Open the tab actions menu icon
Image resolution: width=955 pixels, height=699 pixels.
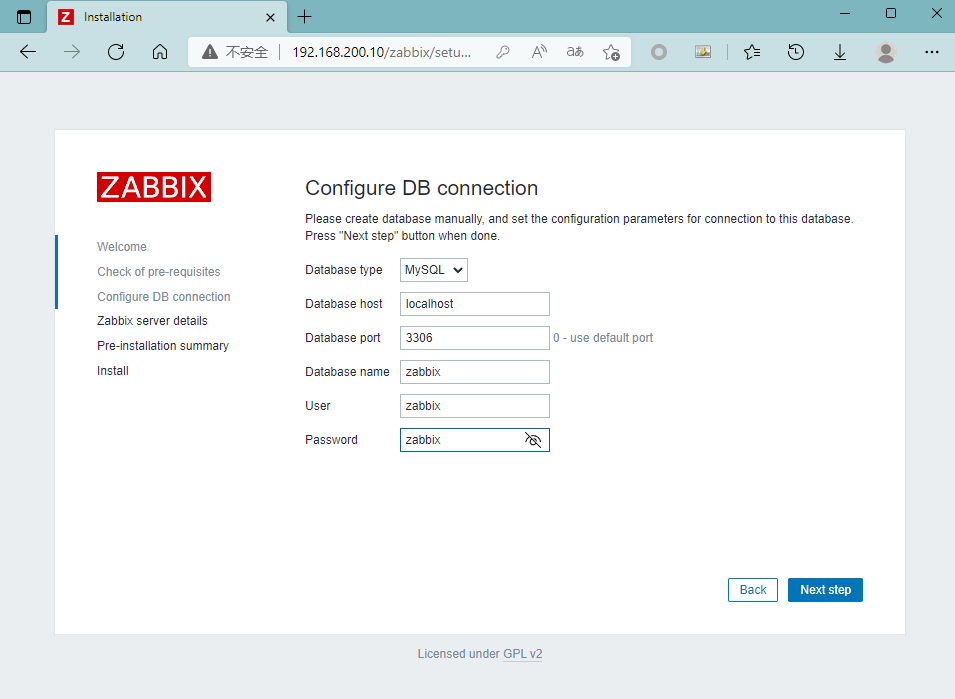click(24, 17)
